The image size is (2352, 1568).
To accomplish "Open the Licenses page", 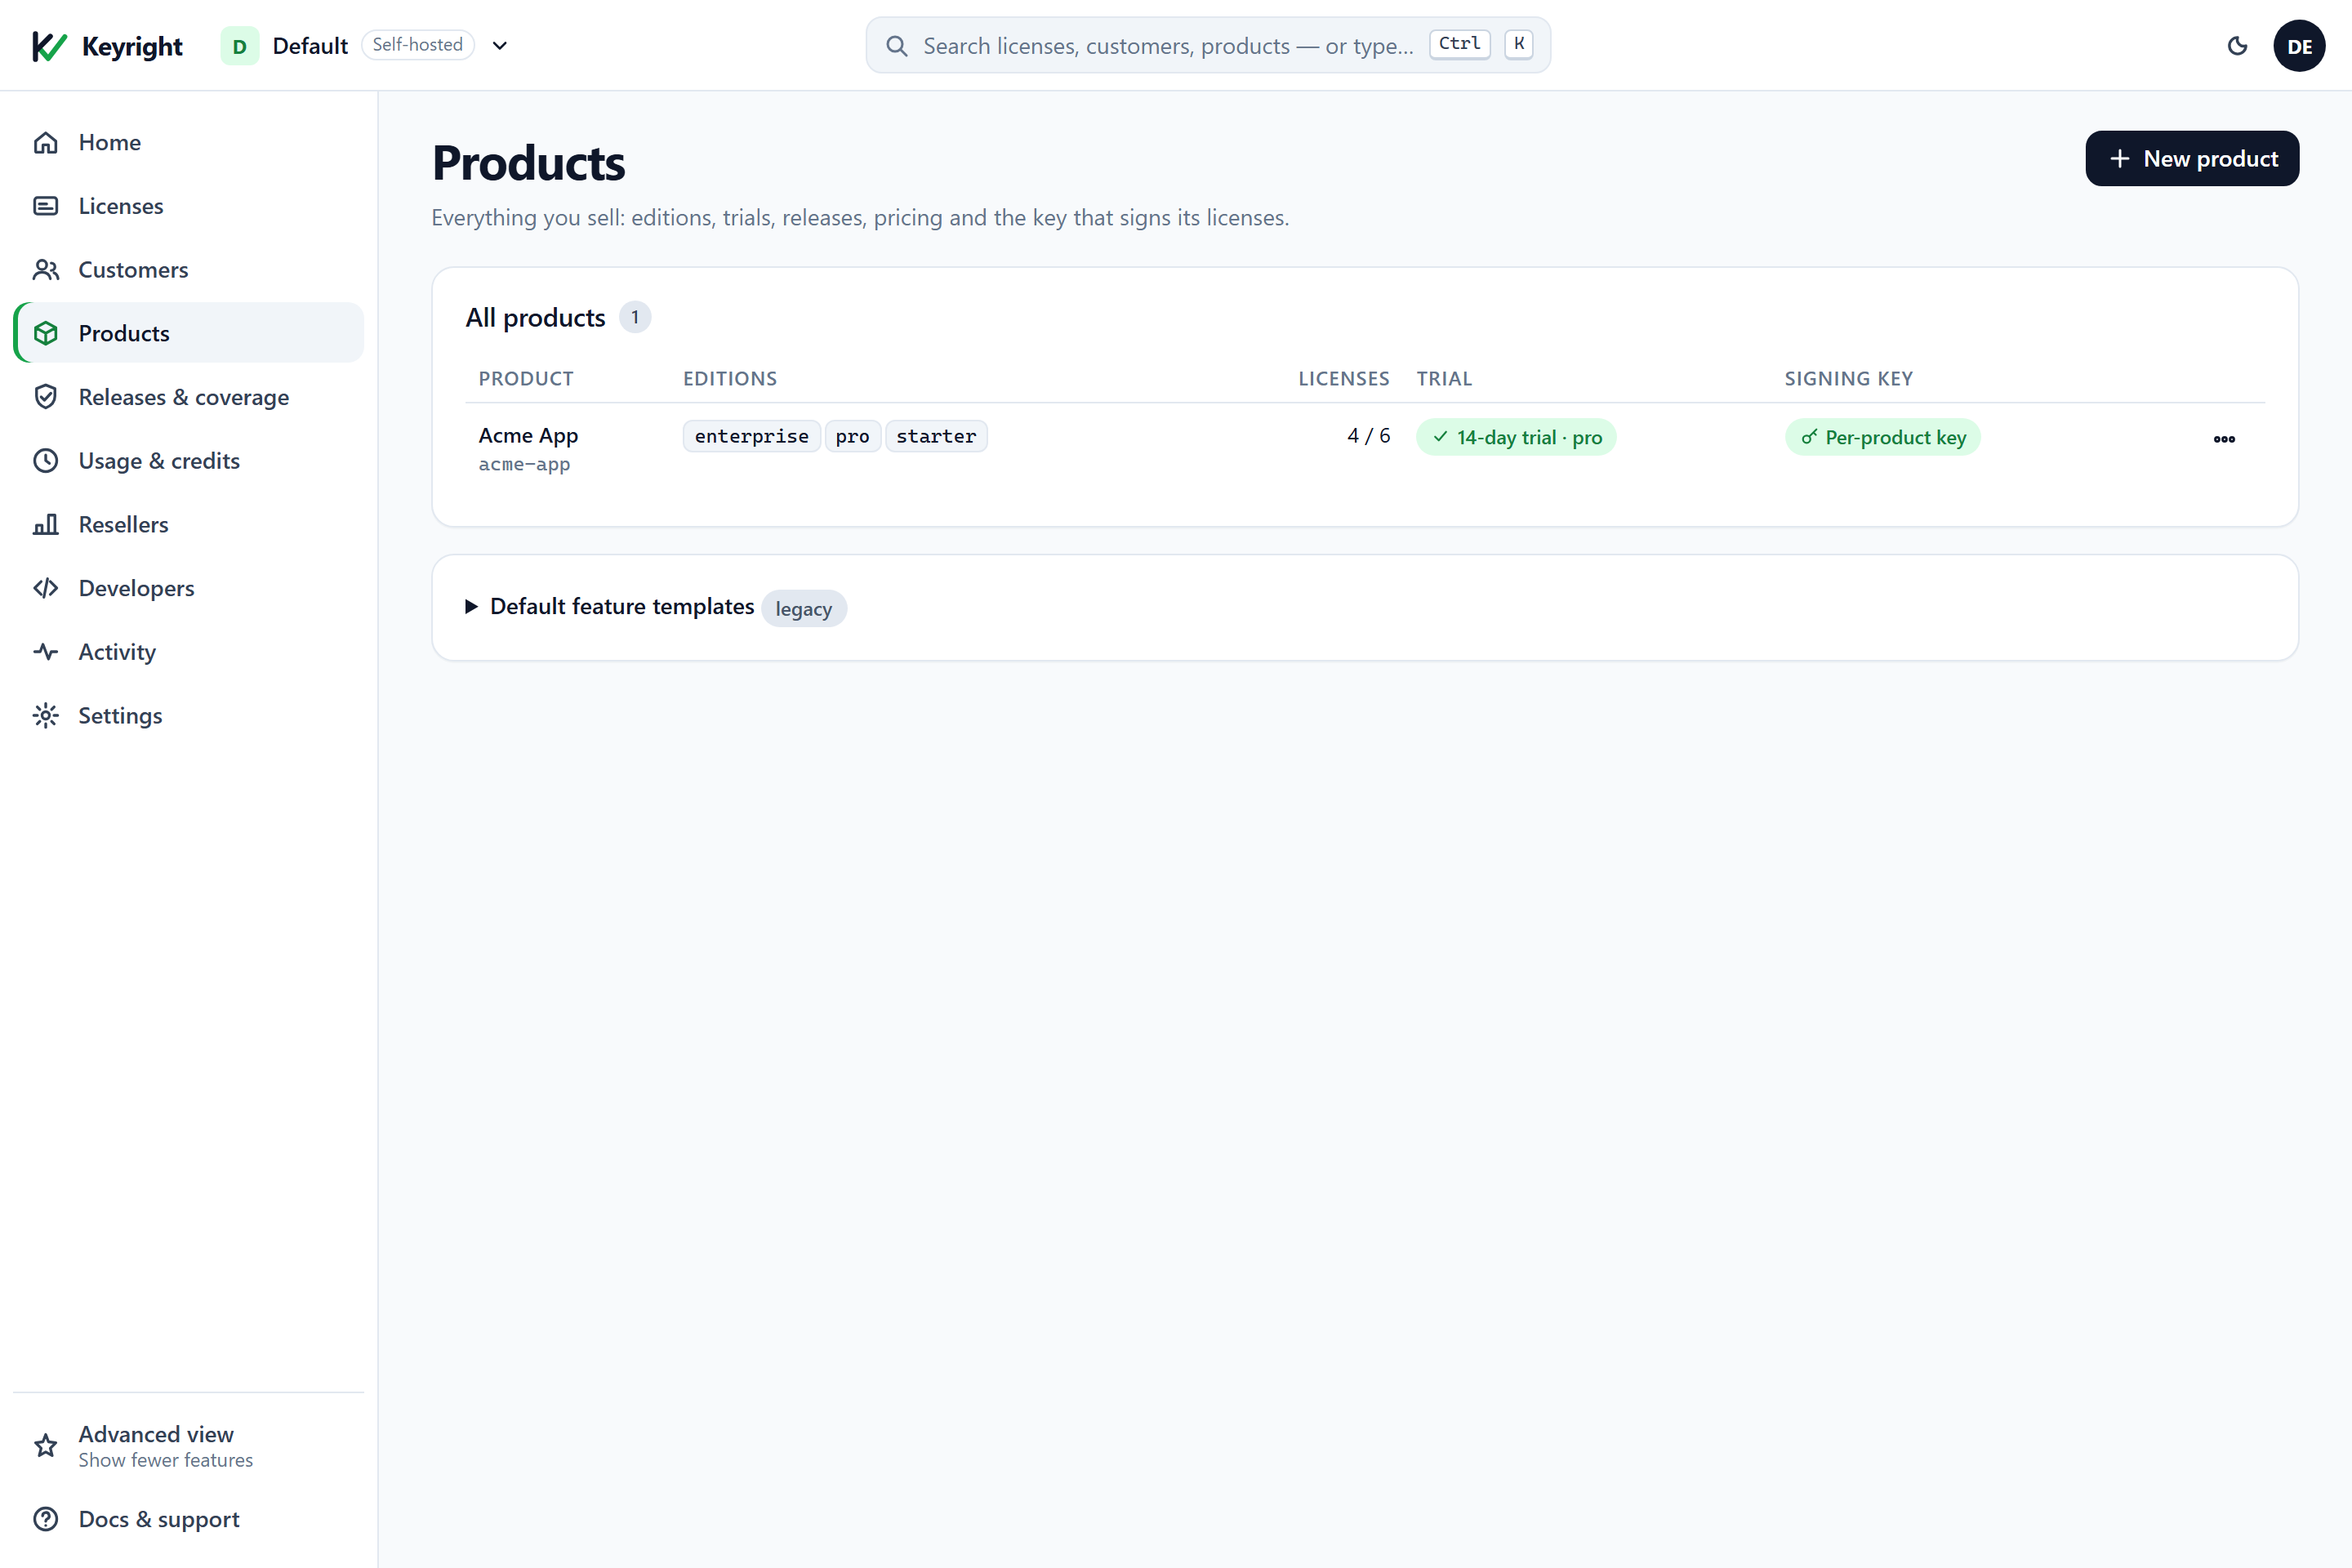I will [x=189, y=206].
